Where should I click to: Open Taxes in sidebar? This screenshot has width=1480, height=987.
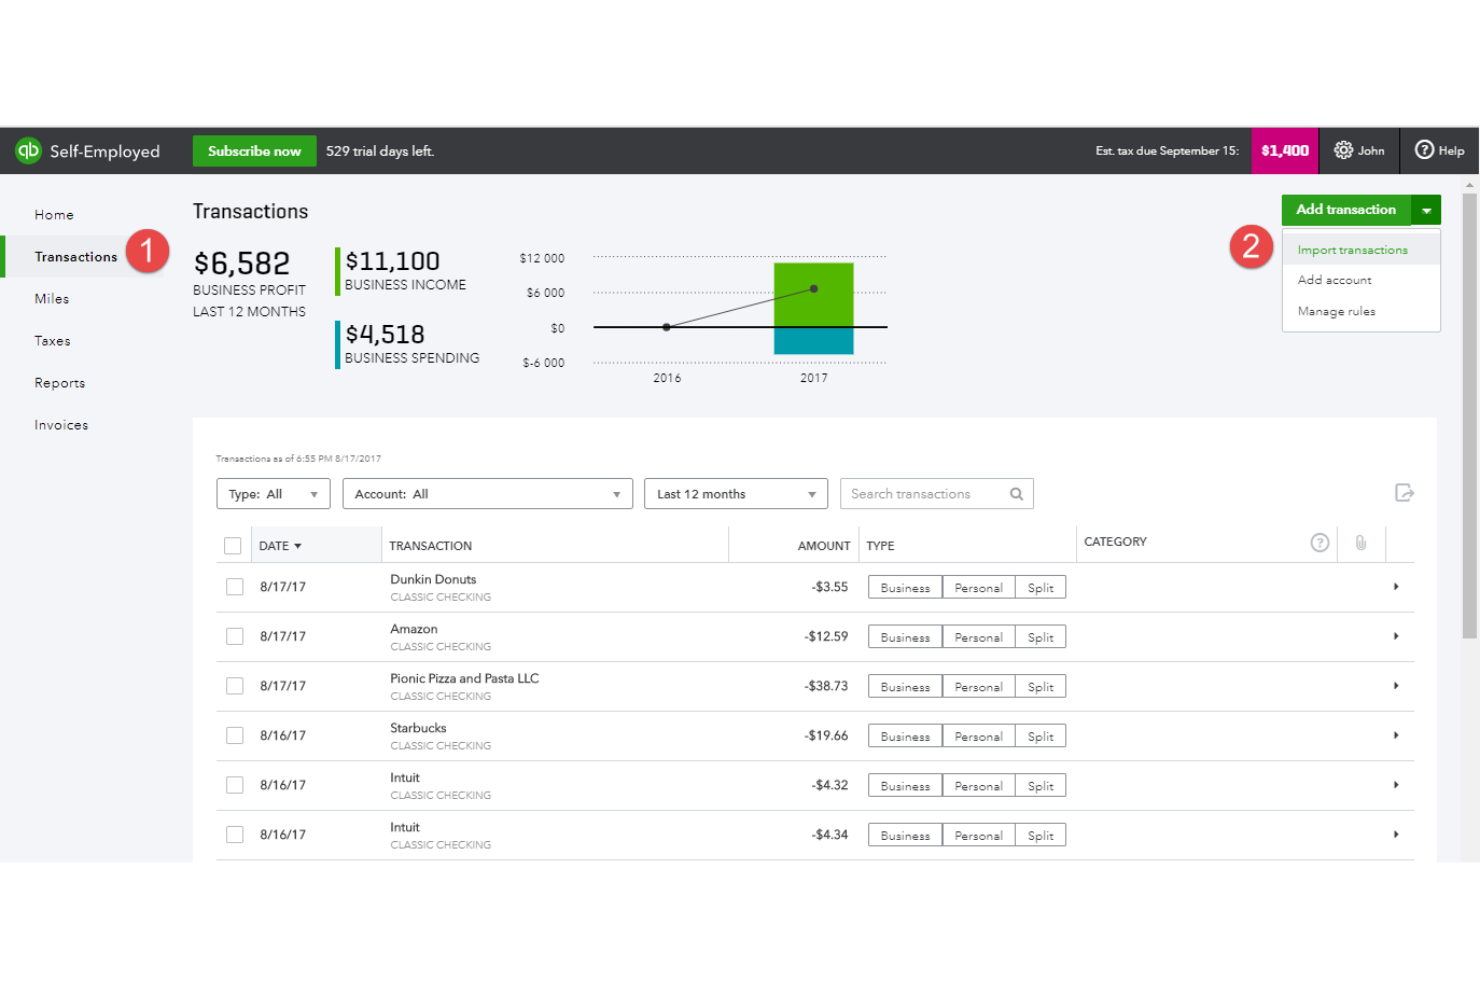(52, 341)
